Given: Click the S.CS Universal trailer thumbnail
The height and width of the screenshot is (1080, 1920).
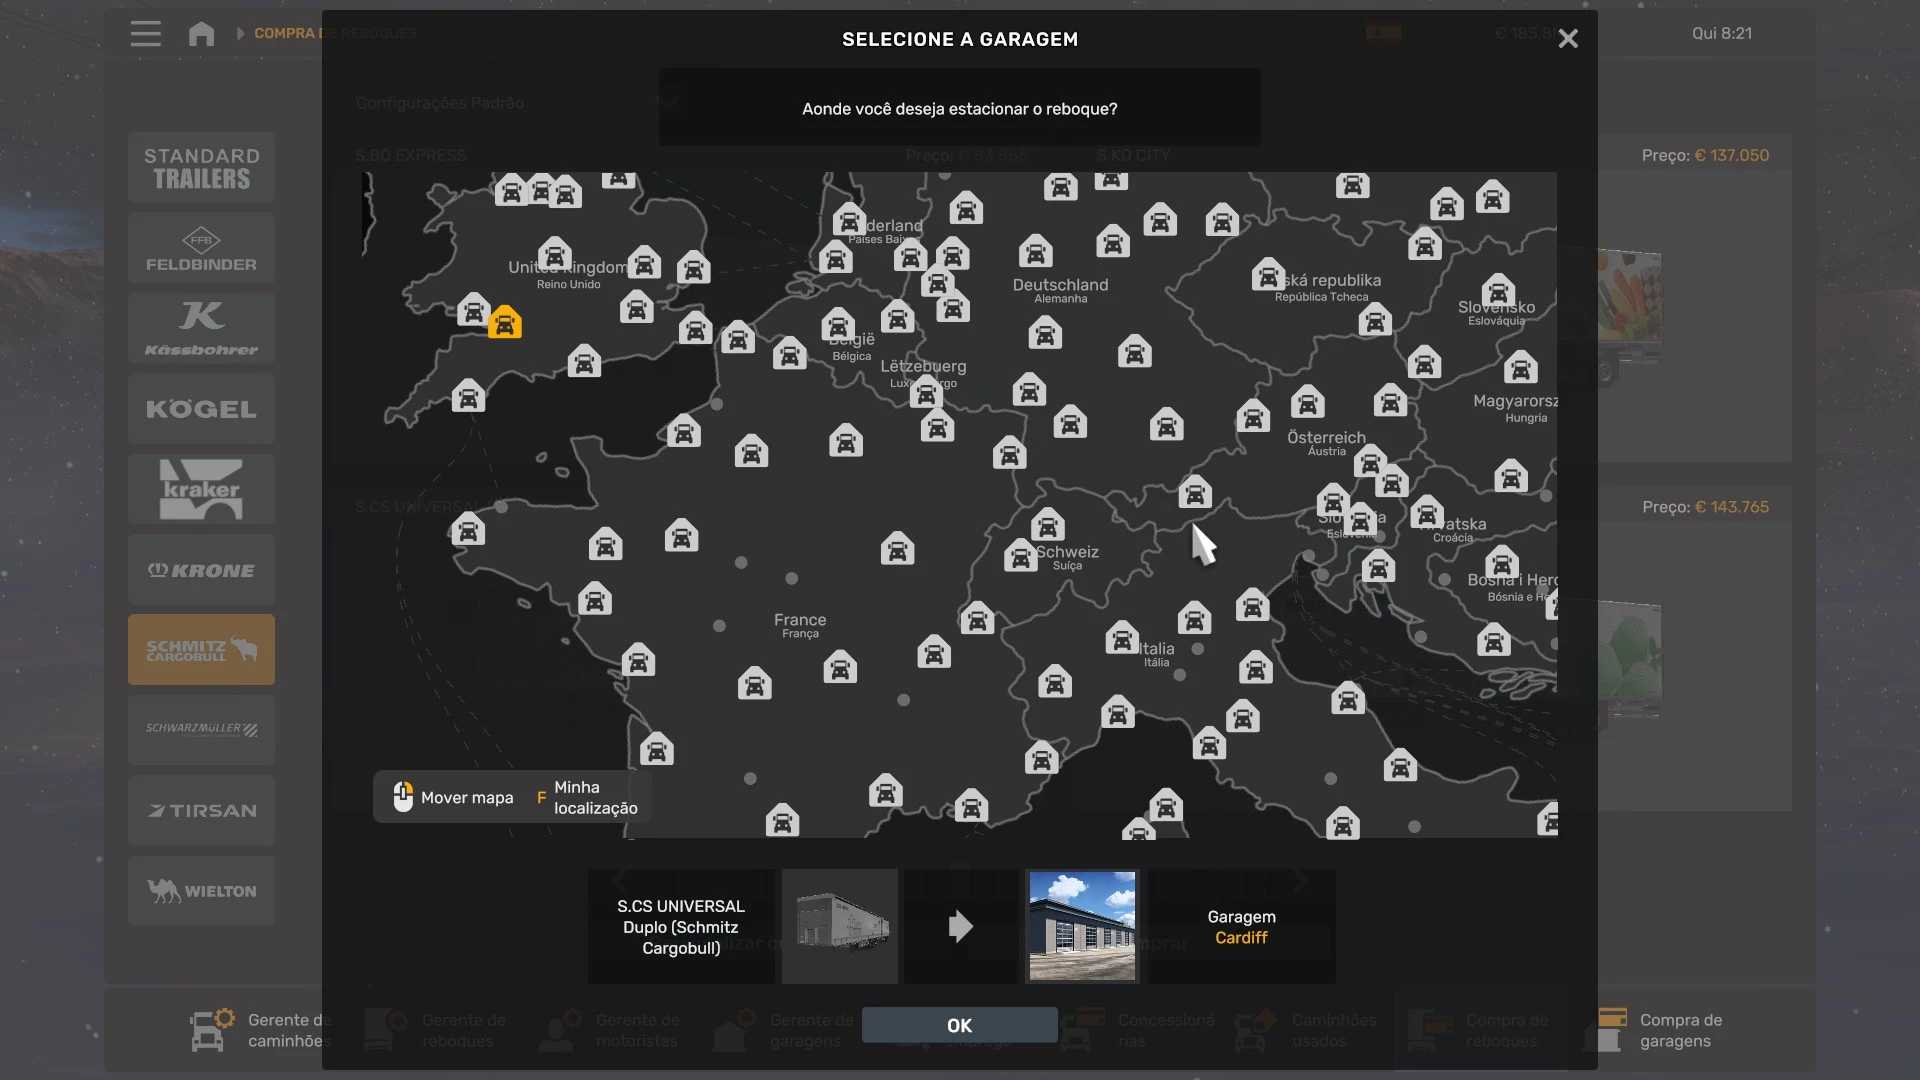Looking at the screenshot, I should pyautogui.click(x=839, y=926).
